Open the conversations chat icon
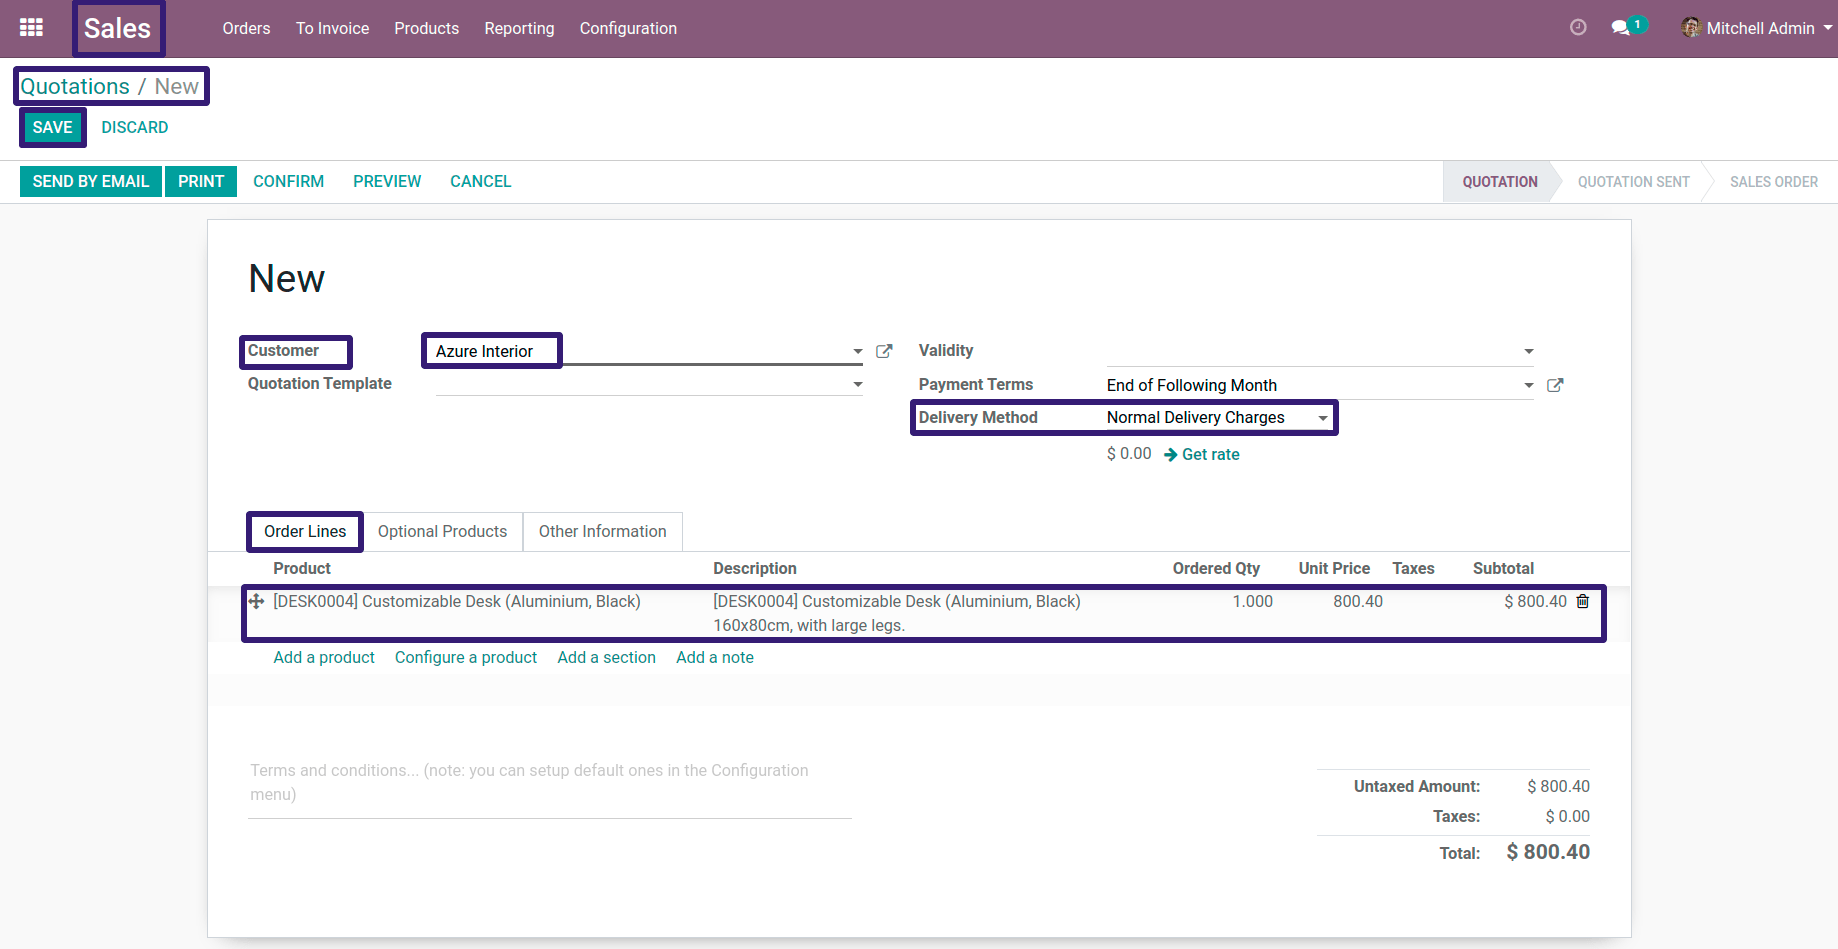Viewport: 1838px width, 949px height. coord(1621,28)
